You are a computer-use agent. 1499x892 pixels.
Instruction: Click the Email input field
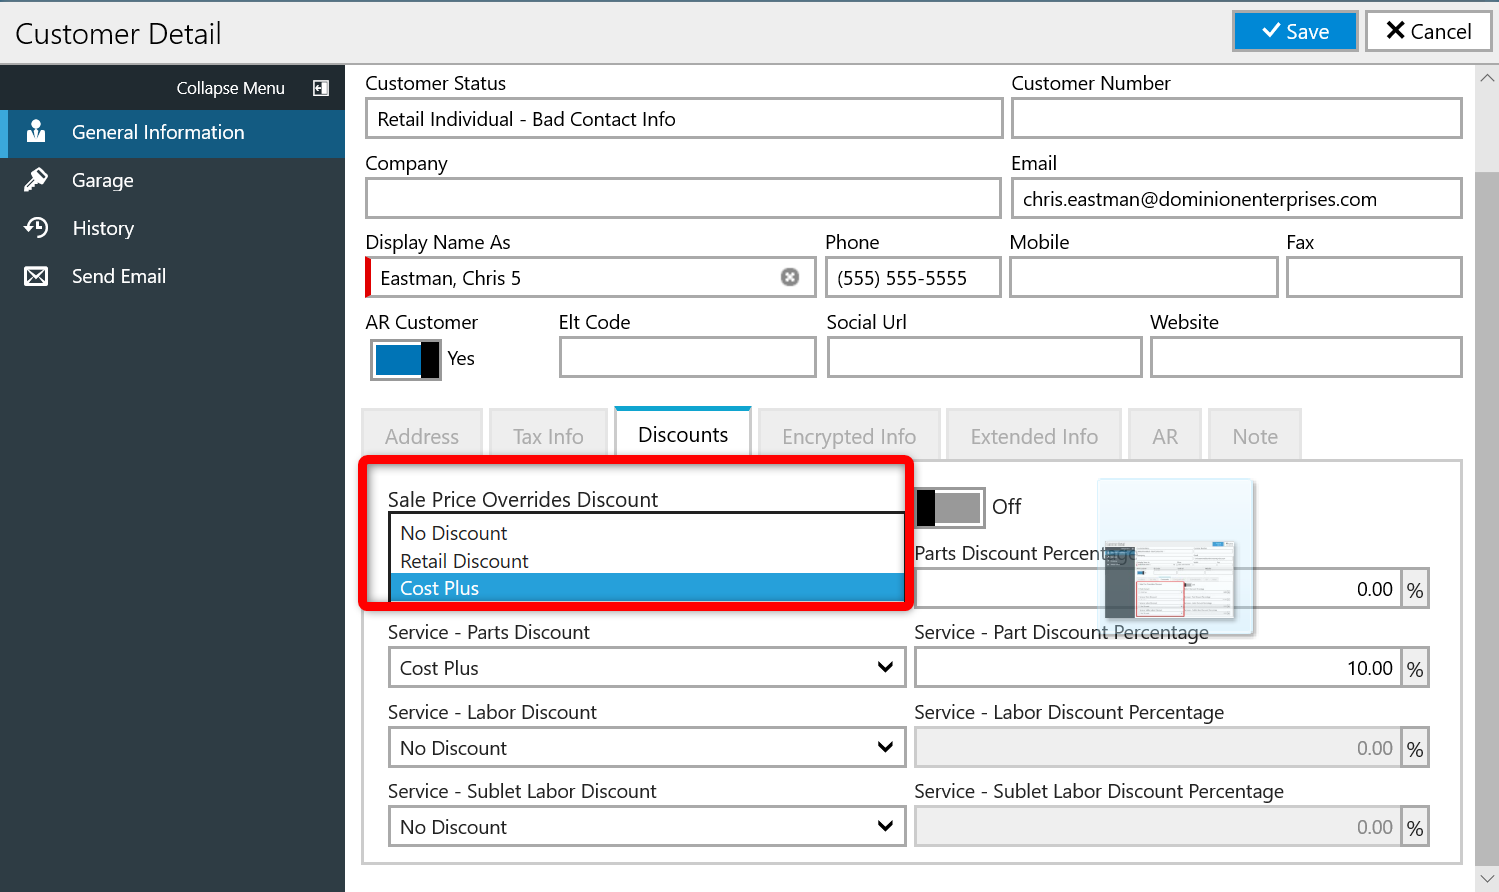[x=1236, y=198]
